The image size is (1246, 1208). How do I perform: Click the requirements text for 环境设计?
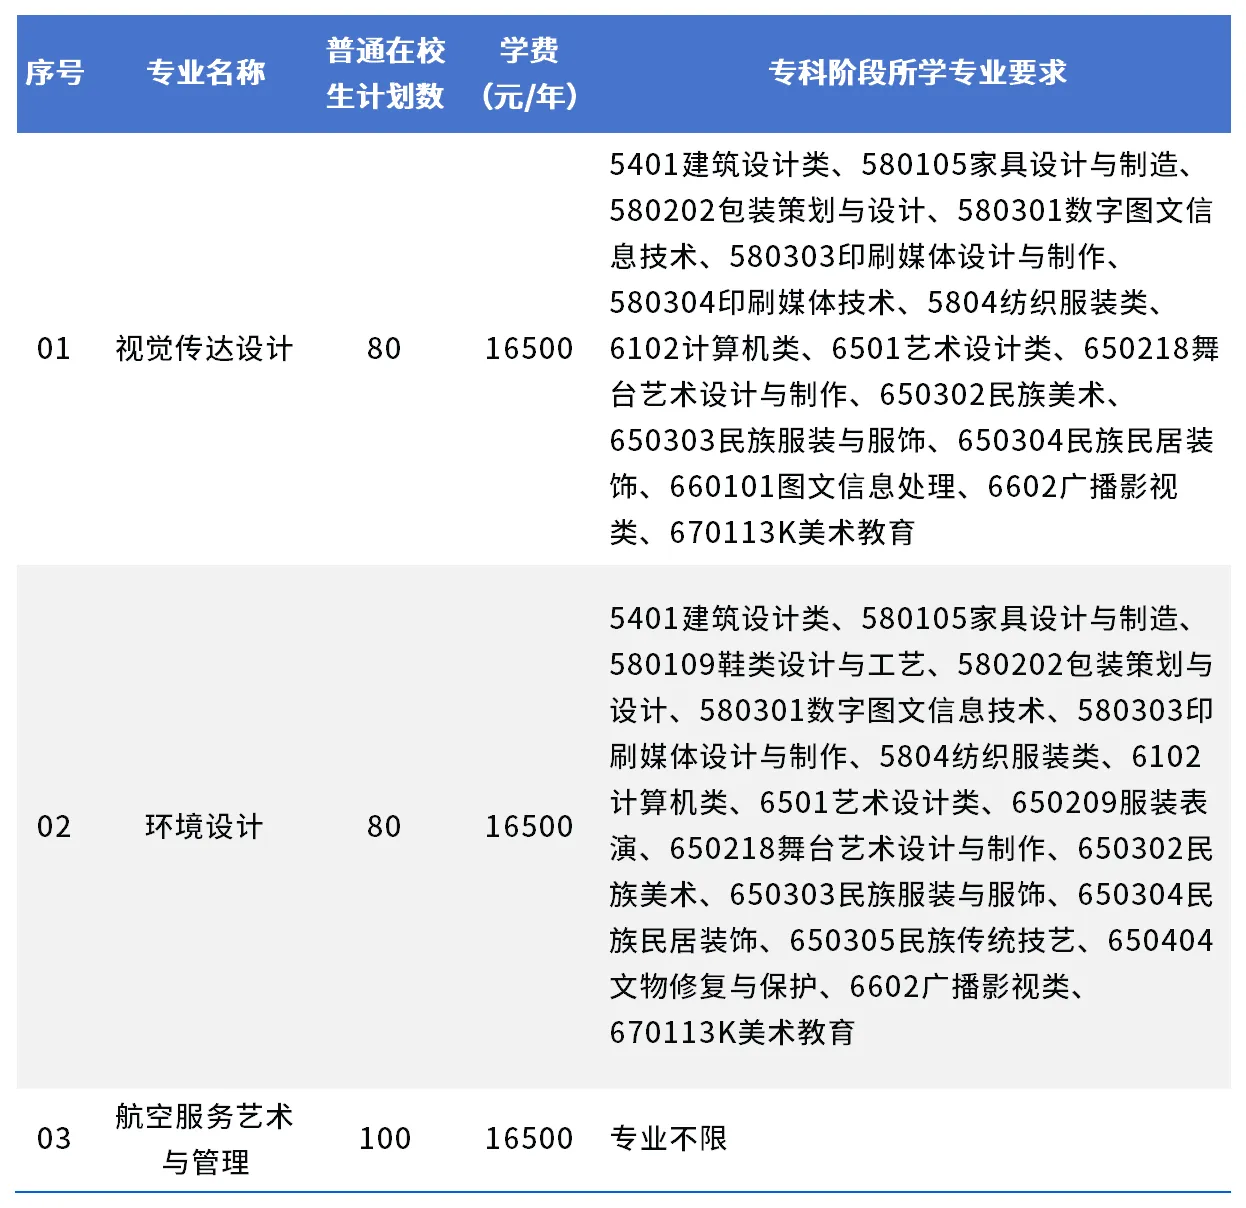(x=912, y=826)
